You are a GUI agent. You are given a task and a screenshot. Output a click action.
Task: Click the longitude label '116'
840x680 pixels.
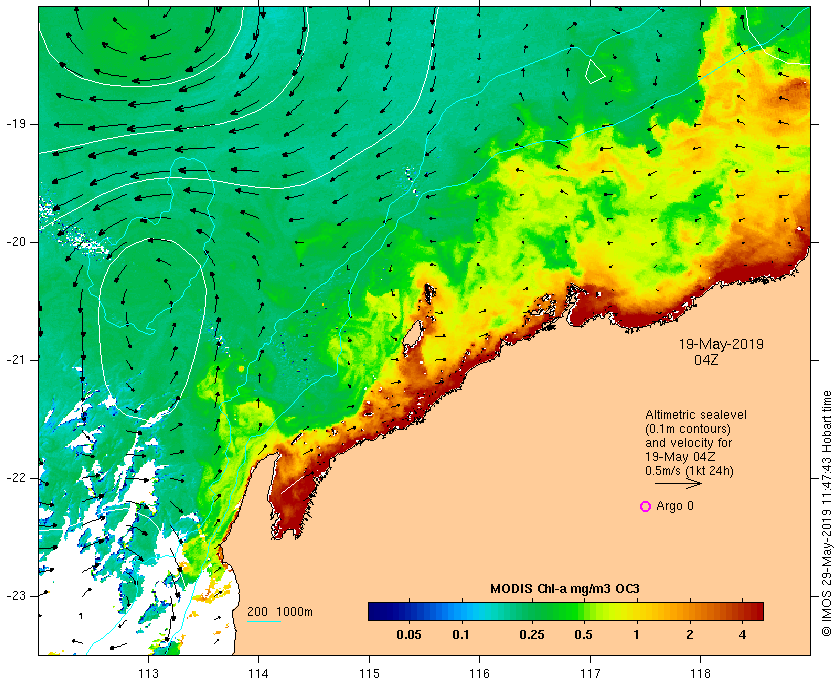click(x=479, y=673)
